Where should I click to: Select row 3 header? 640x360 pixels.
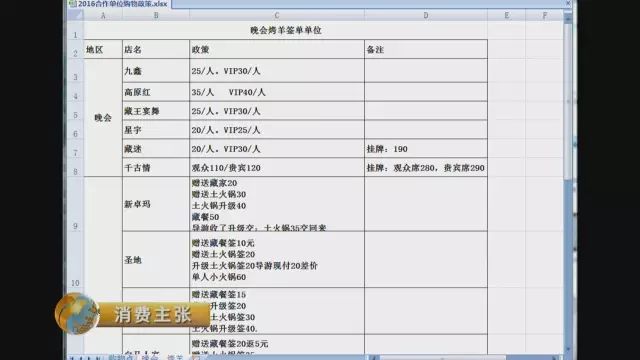pyautogui.click(x=76, y=70)
